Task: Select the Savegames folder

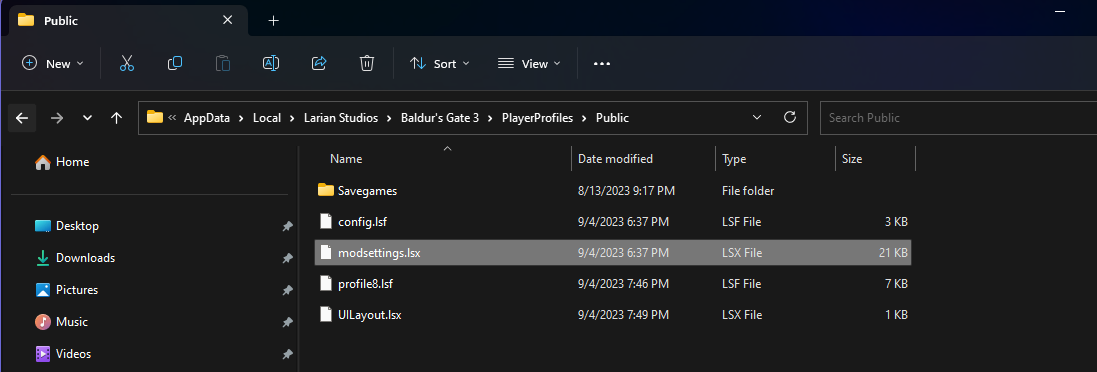Action: (x=613, y=190)
